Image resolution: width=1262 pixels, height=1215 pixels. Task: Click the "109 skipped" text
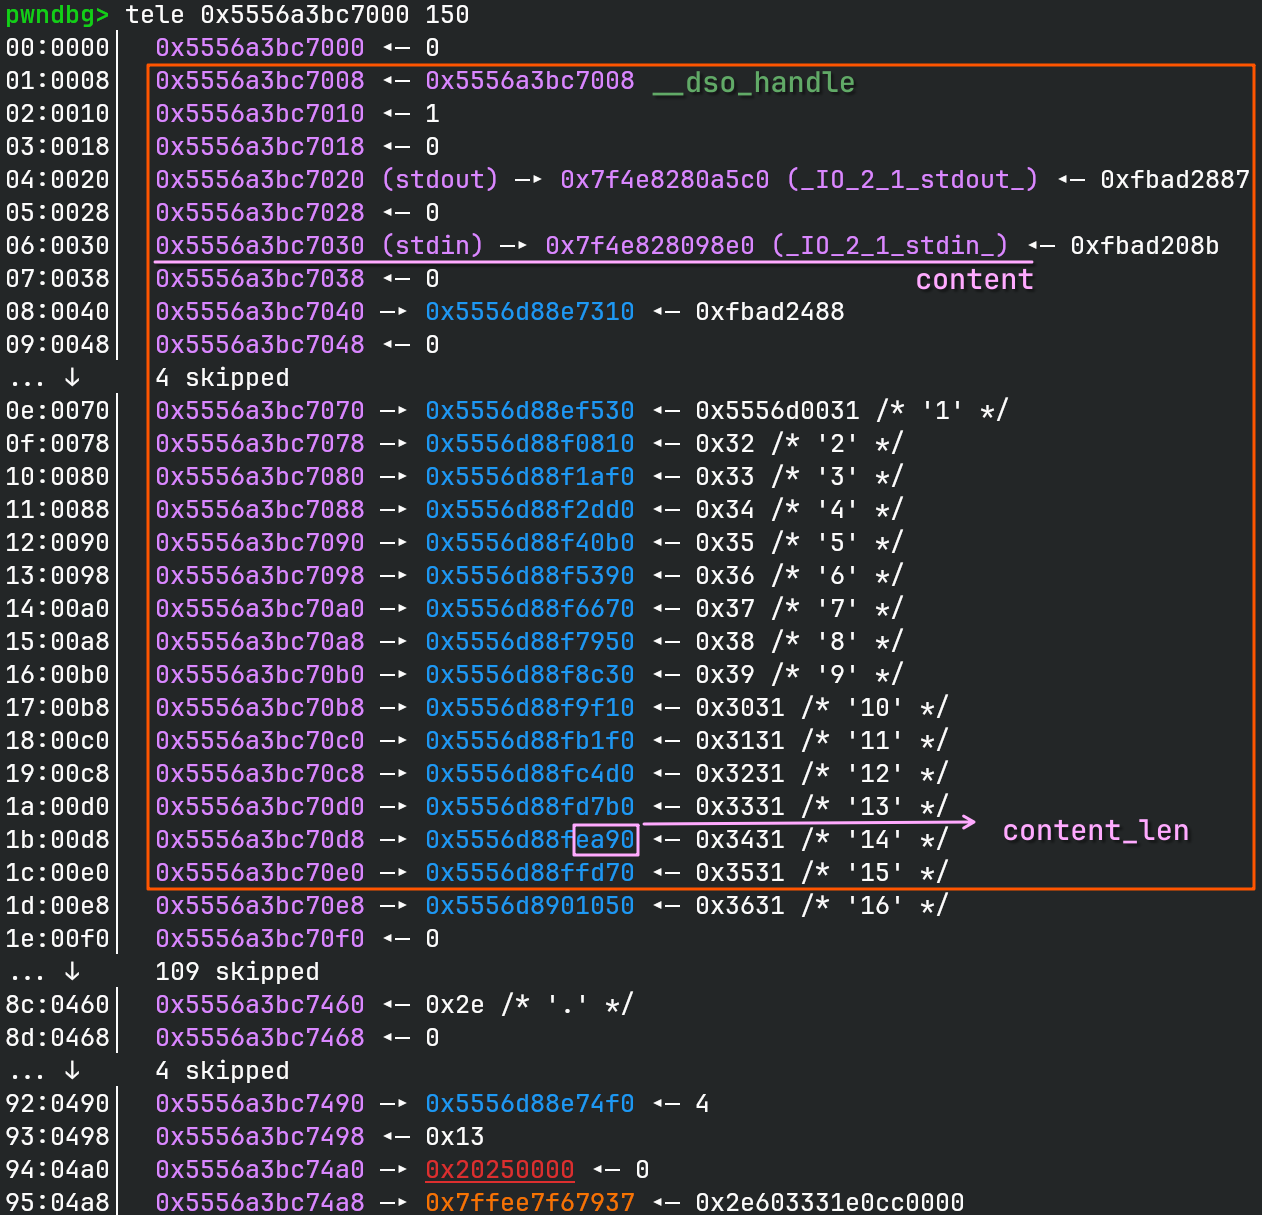click(237, 972)
